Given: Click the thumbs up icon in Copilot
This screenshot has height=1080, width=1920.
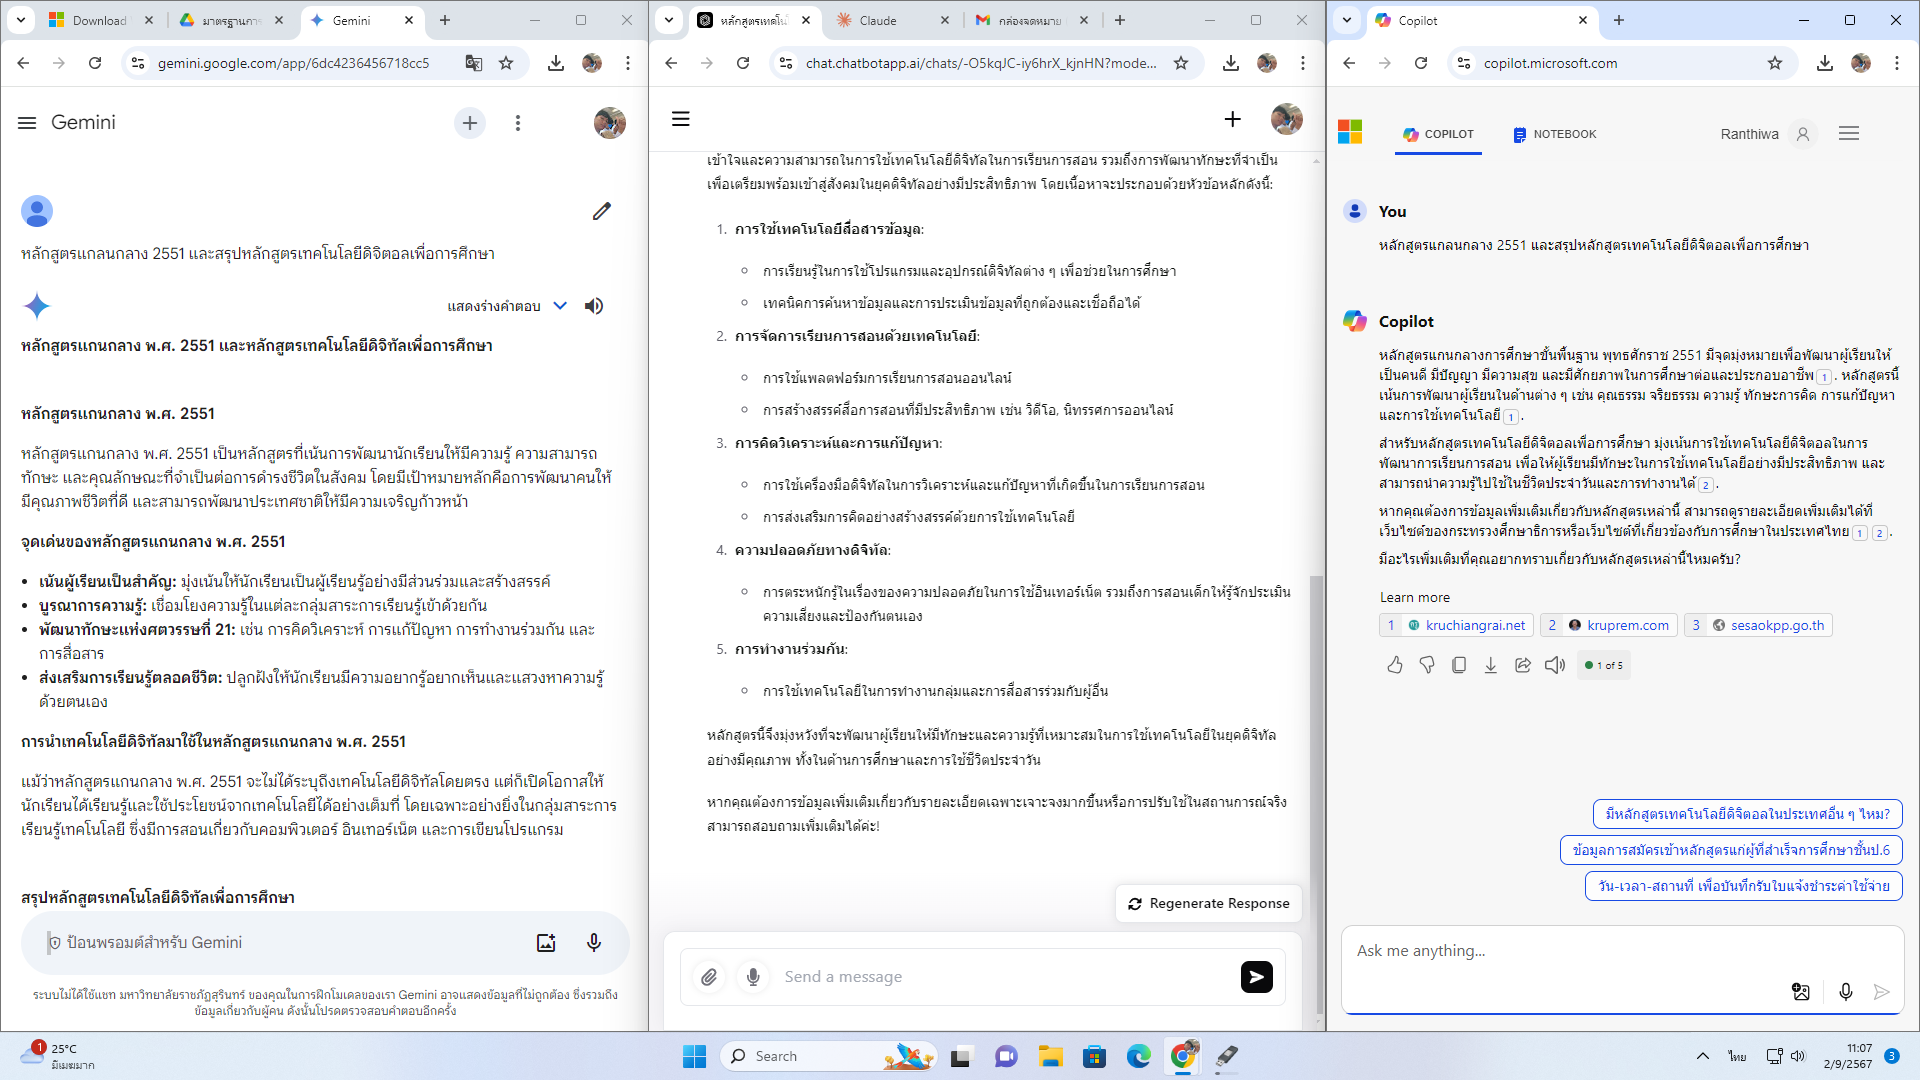Looking at the screenshot, I should (x=1395, y=665).
